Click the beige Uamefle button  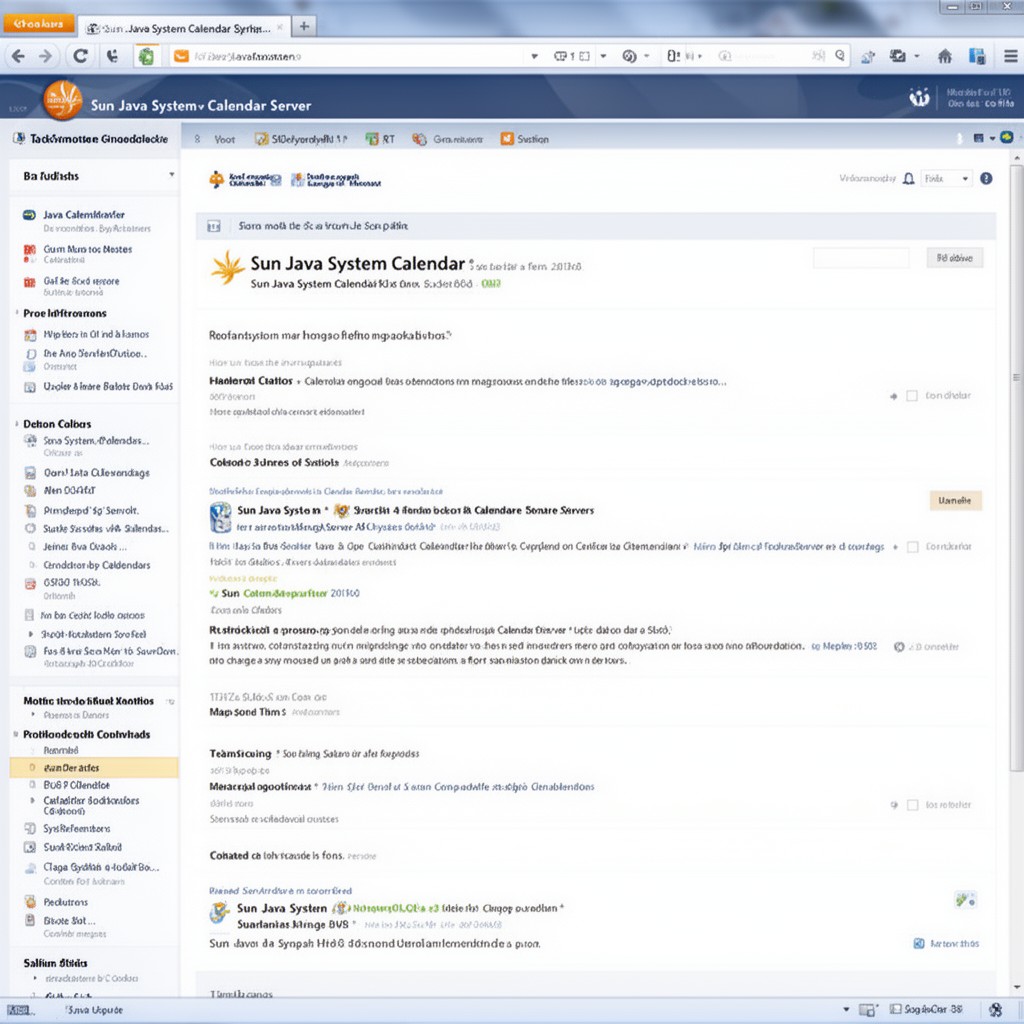(x=955, y=500)
